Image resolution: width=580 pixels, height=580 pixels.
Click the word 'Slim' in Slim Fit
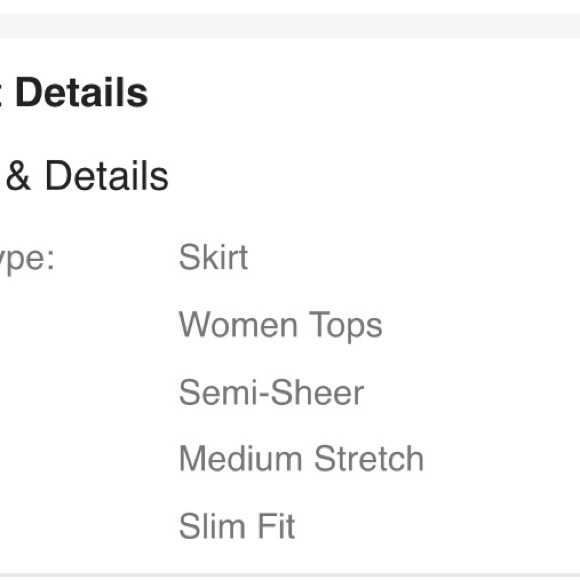212,526
